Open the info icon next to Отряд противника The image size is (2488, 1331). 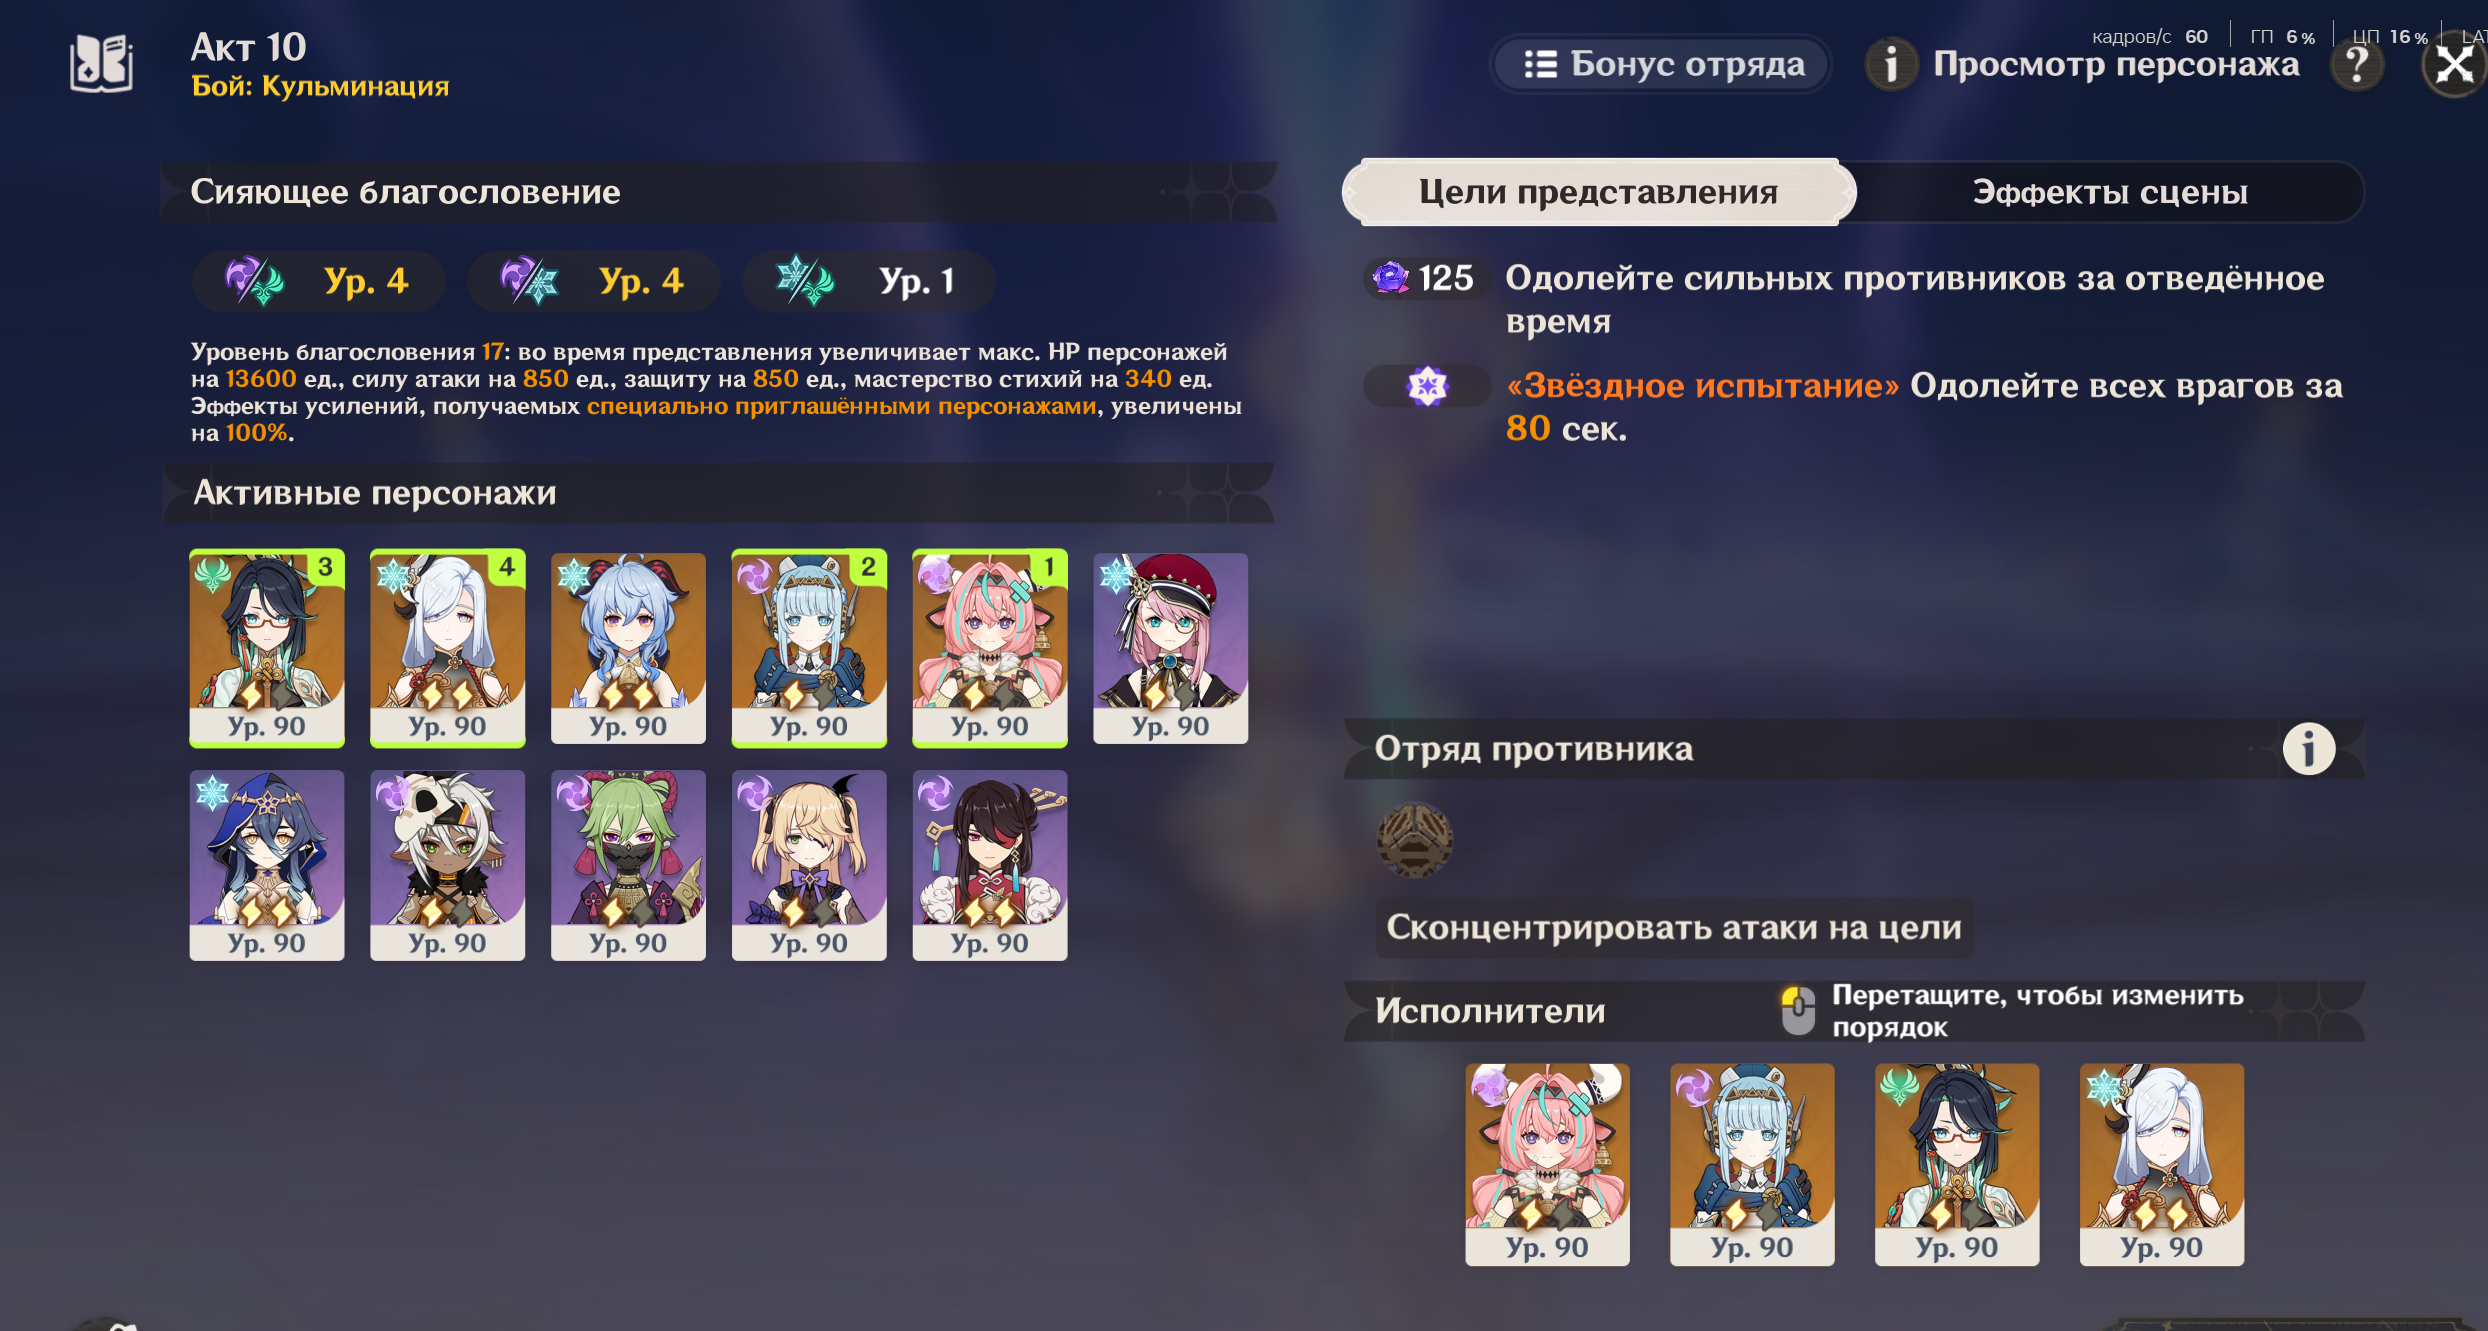tap(2308, 748)
